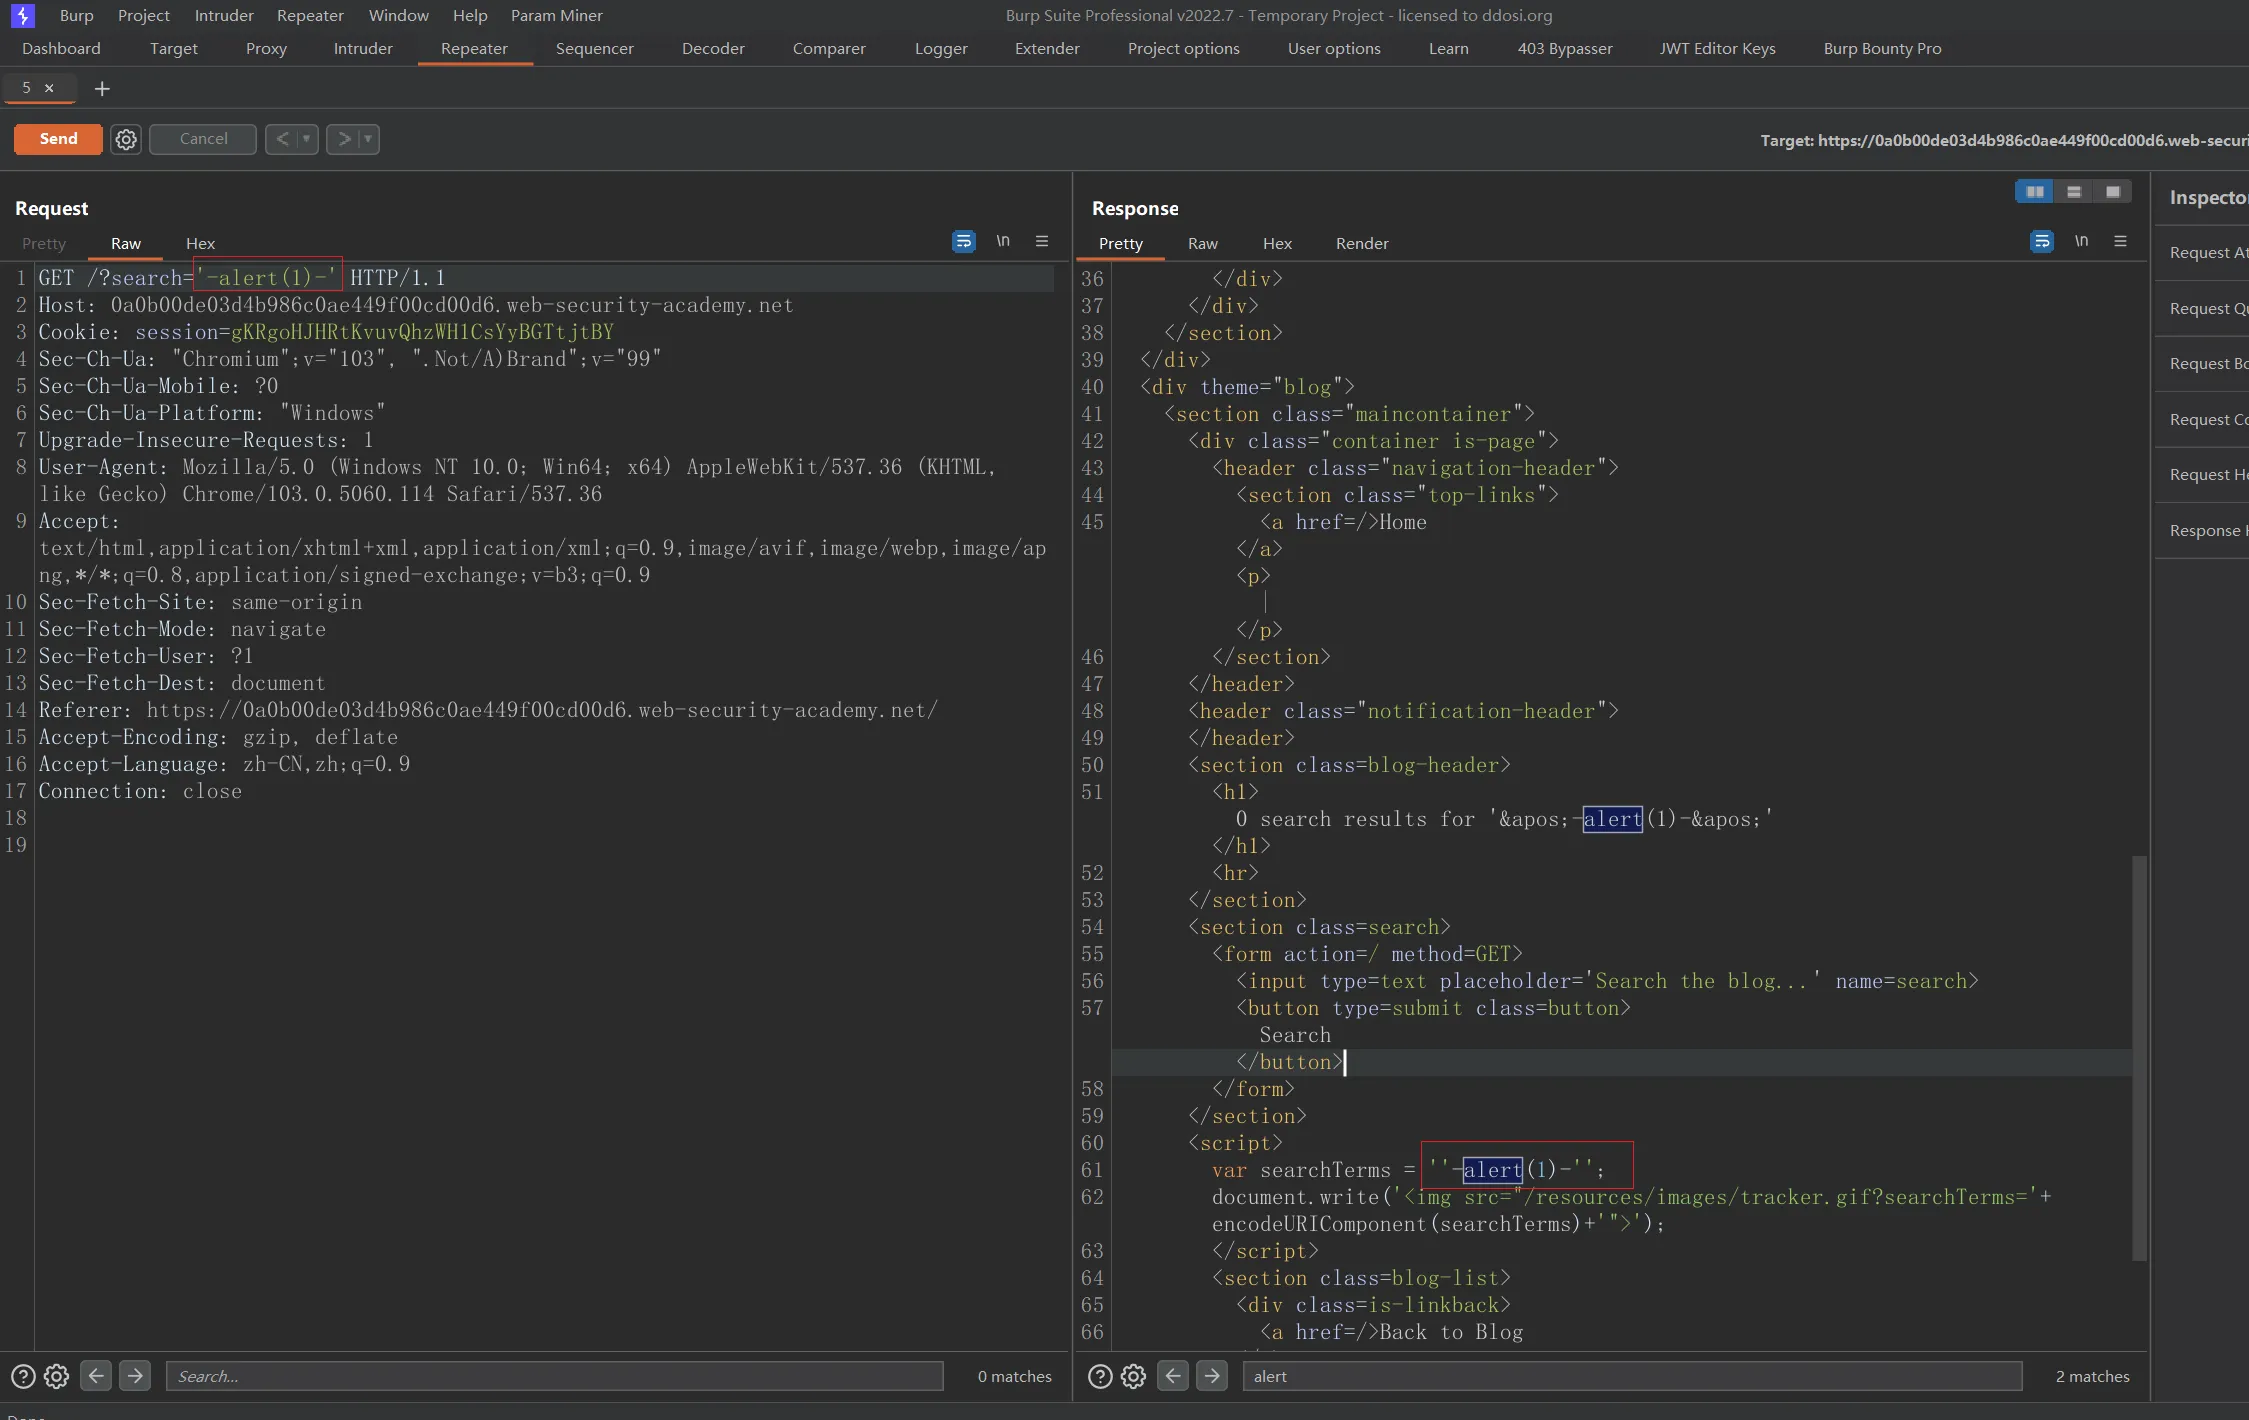Click the Cancel button
2249x1420 pixels.
click(x=203, y=139)
